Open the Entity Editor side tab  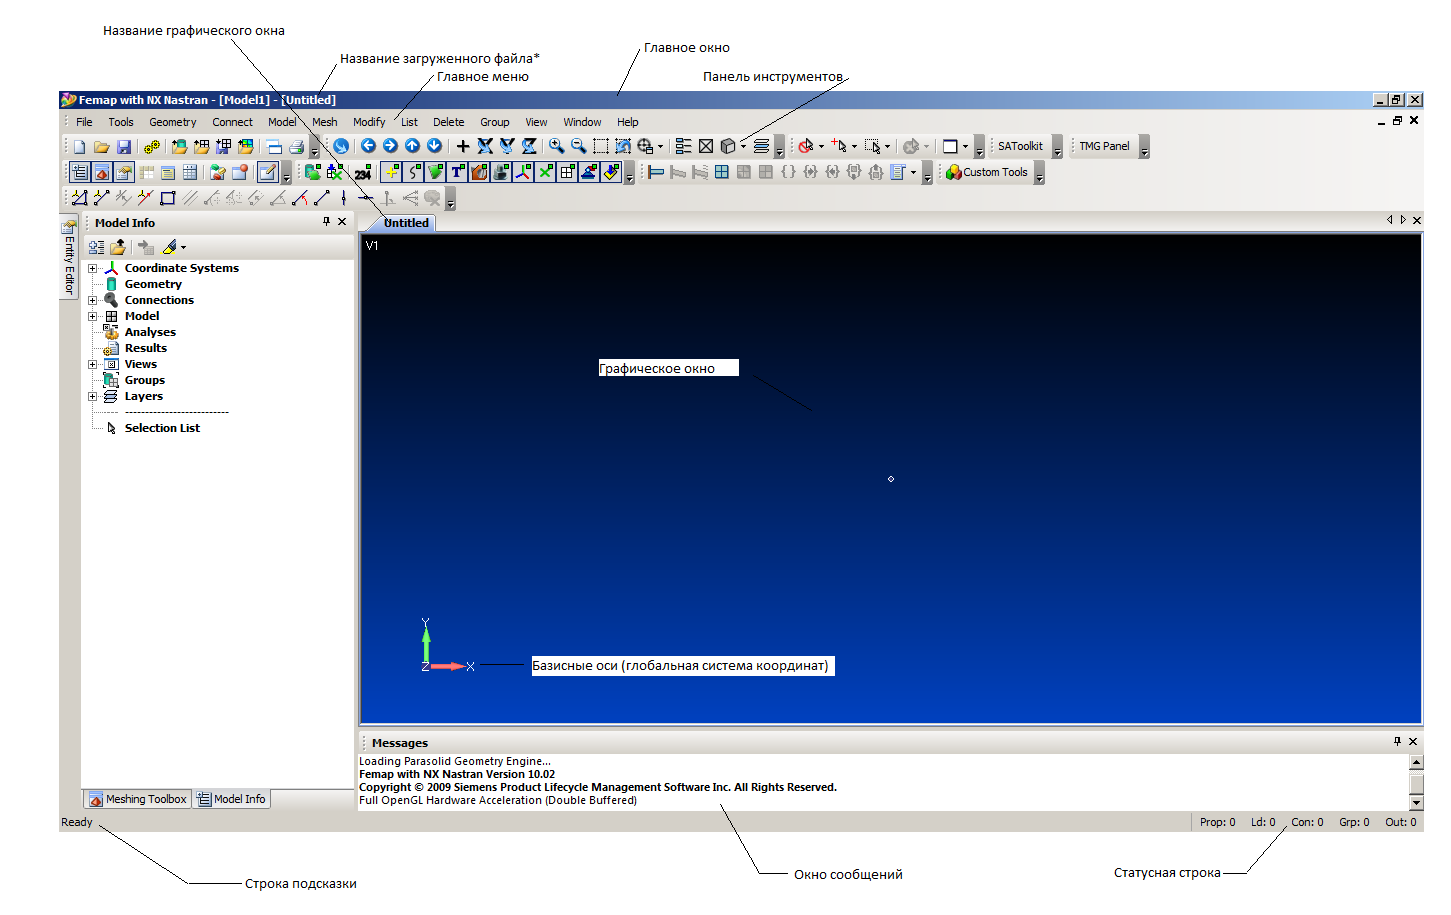point(69,258)
